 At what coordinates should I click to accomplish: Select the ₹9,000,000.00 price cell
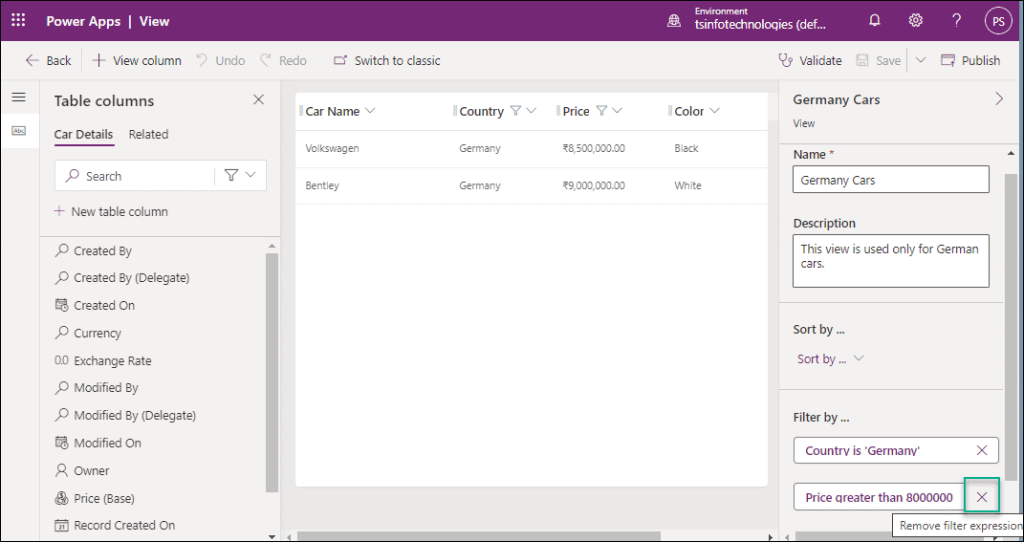(x=594, y=185)
